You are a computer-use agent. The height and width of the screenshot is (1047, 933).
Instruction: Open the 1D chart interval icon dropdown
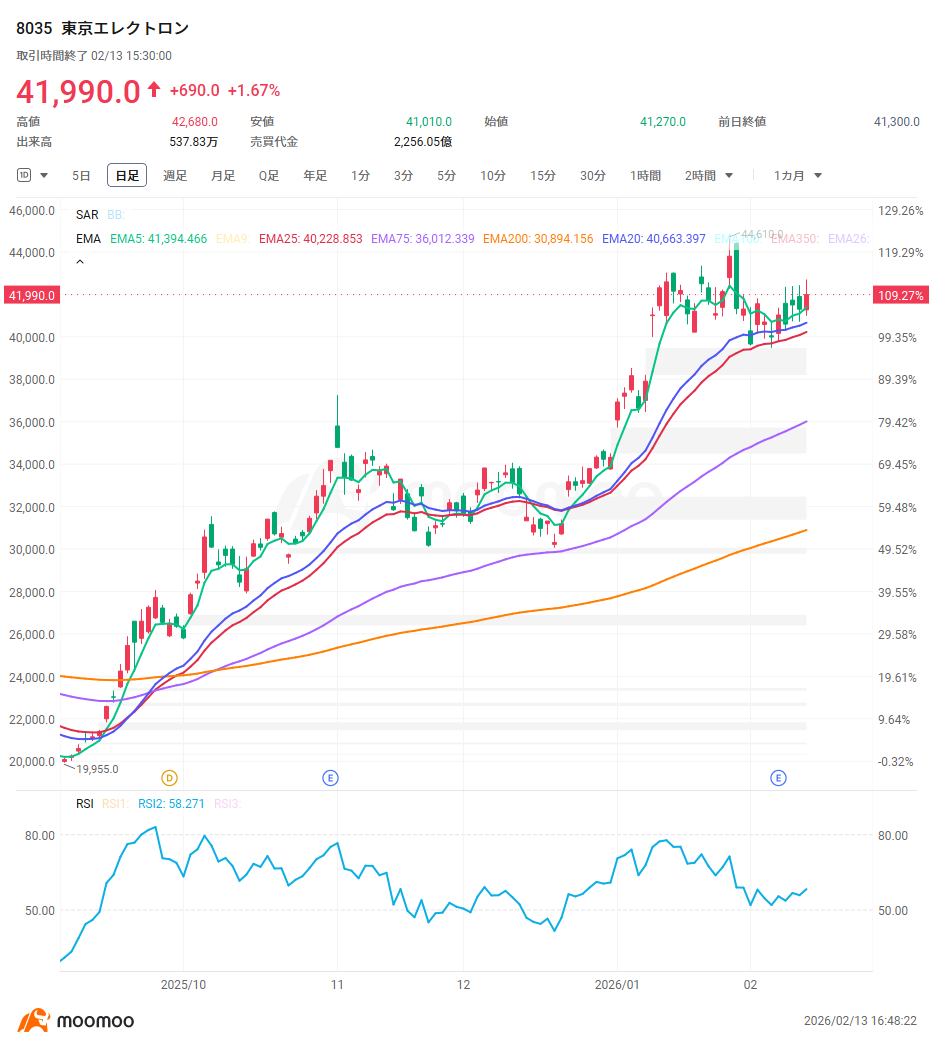32,176
